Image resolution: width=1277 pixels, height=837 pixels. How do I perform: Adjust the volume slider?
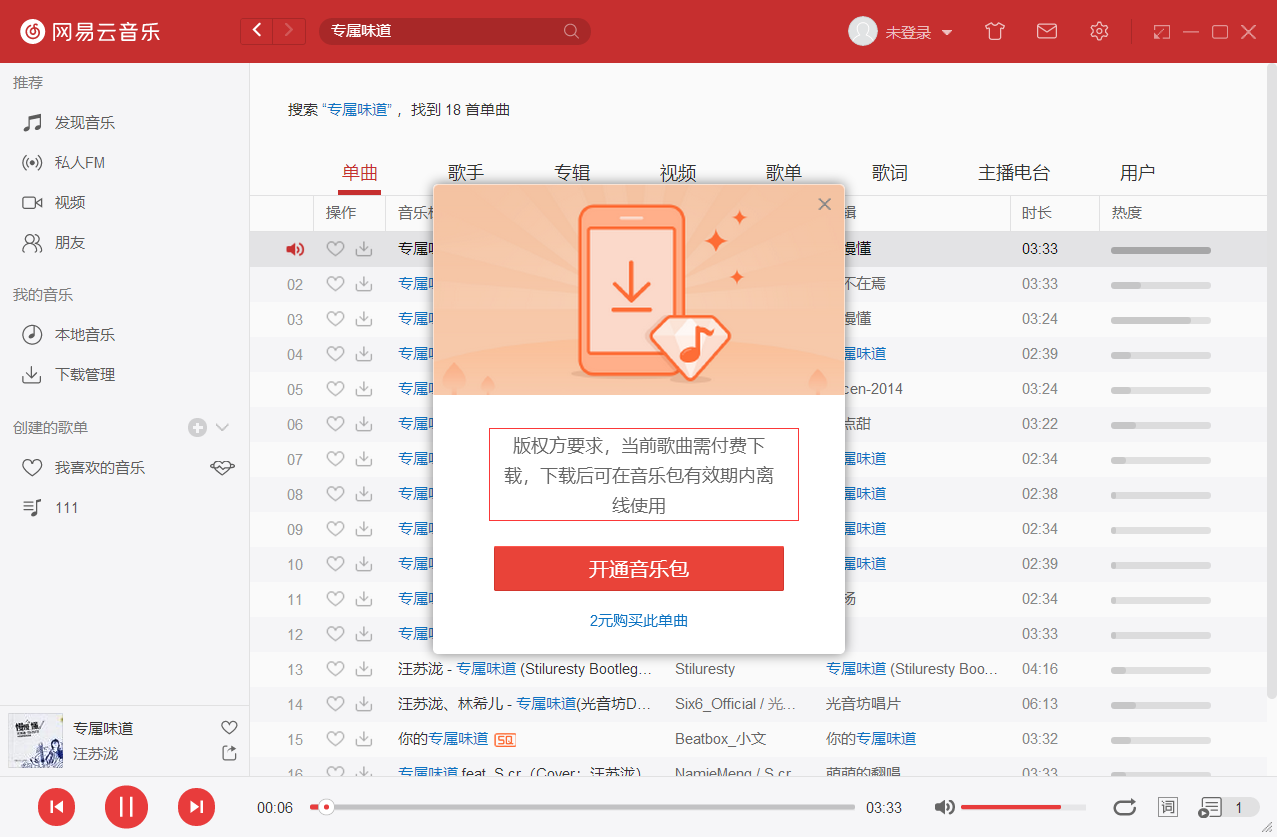coord(1023,807)
